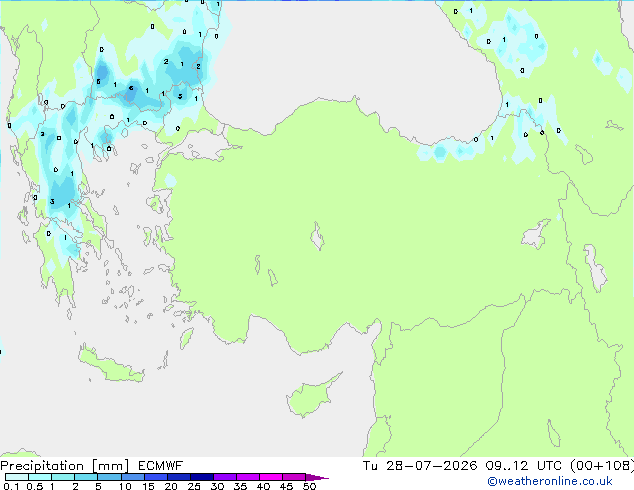Click the '50' legend scale label
The width and height of the screenshot is (634, 490).
(x=309, y=486)
